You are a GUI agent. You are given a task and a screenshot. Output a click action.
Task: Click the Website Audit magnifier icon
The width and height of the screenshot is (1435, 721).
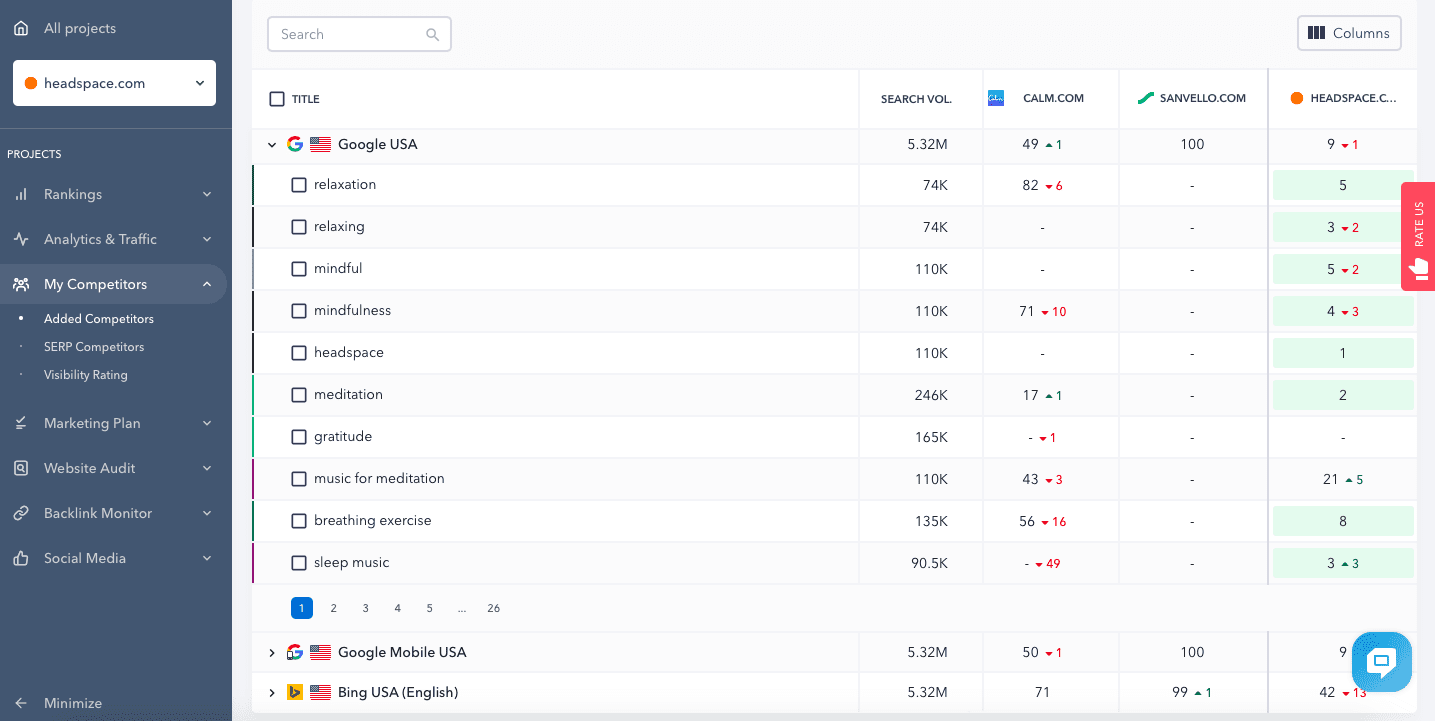21,468
